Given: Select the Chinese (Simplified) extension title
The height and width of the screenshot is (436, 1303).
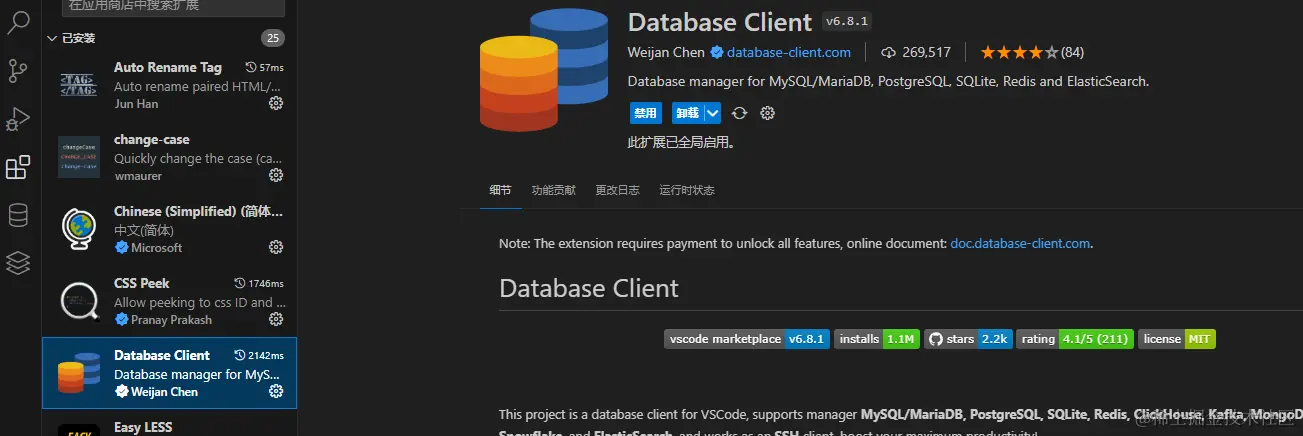Looking at the screenshot, I should click(199, 211).
